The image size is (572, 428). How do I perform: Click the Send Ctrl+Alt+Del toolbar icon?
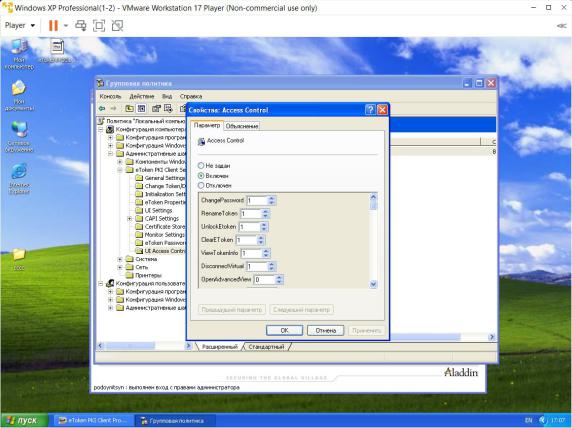(81, 26)
